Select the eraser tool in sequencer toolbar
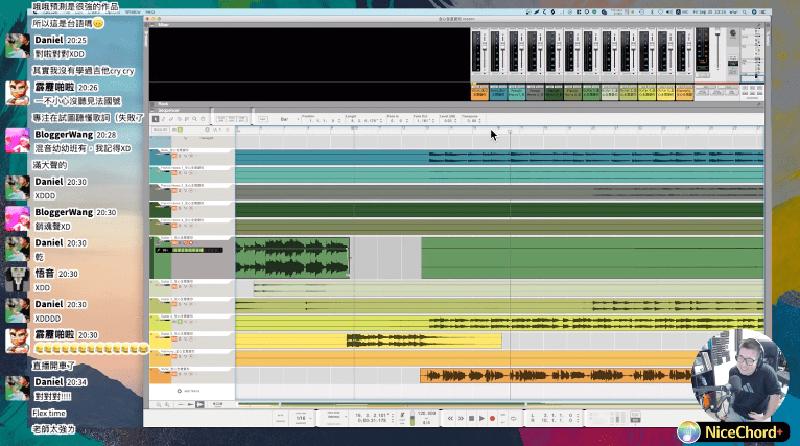Image resolution: width=800 pixels, height=446 pixels. [173, 118]
